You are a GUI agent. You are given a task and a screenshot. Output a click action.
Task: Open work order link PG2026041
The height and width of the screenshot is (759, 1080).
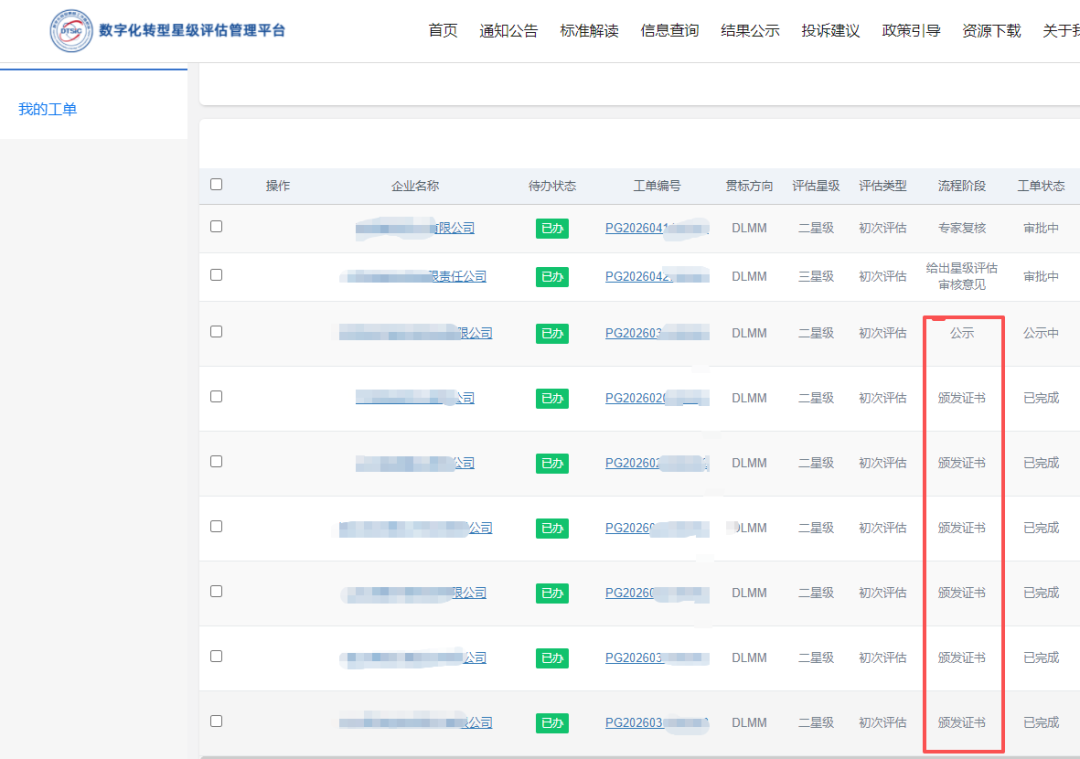point(657,228)
